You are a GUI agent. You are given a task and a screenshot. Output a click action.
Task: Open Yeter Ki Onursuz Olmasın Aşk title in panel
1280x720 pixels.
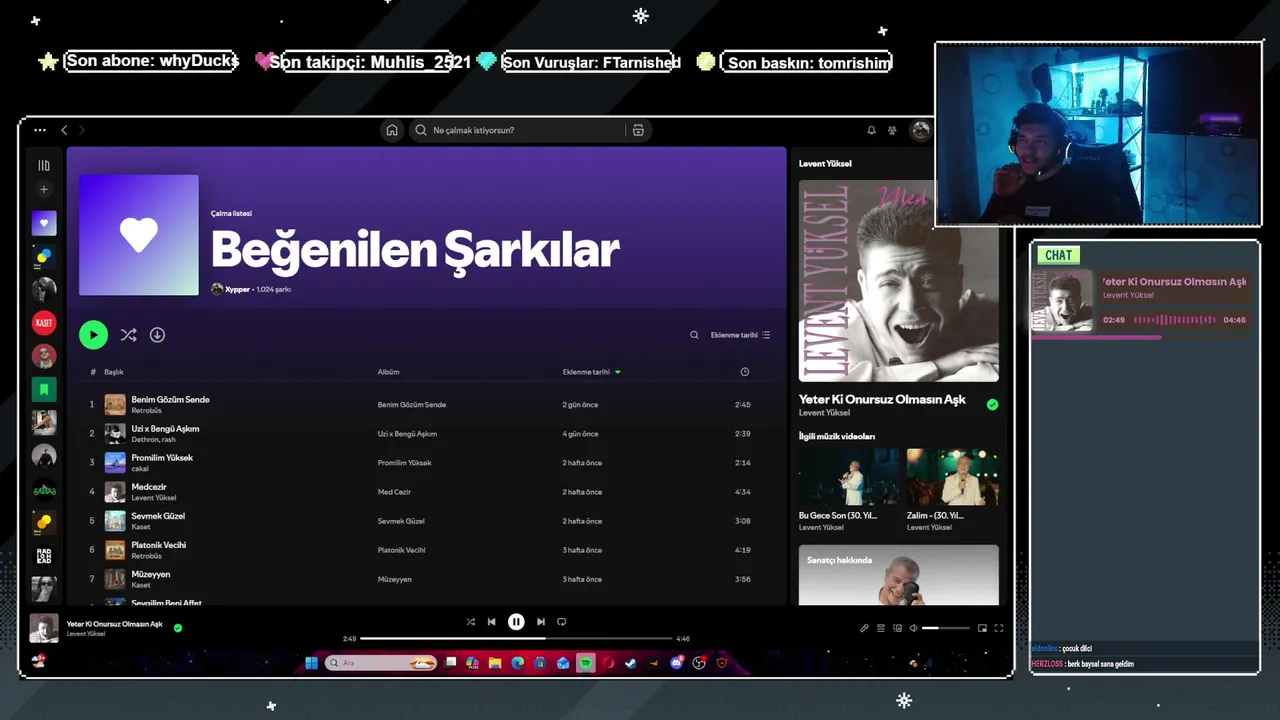click(x=882, y=399)
